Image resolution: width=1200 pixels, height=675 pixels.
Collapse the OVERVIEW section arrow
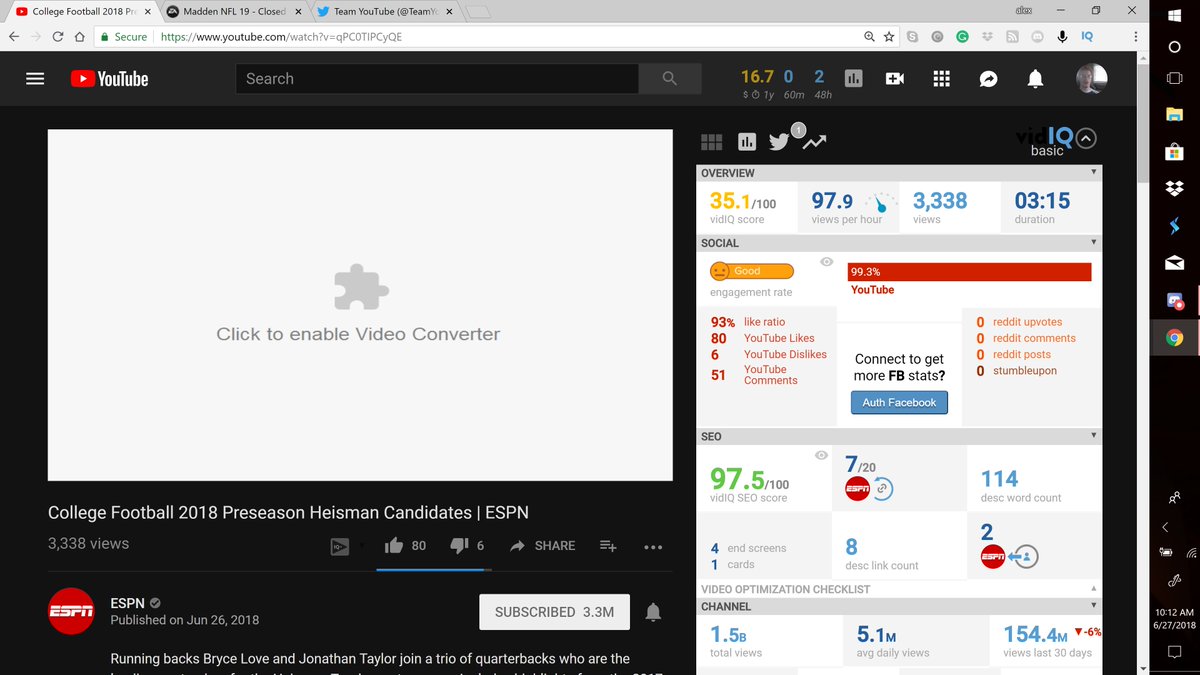[1093, 172]
